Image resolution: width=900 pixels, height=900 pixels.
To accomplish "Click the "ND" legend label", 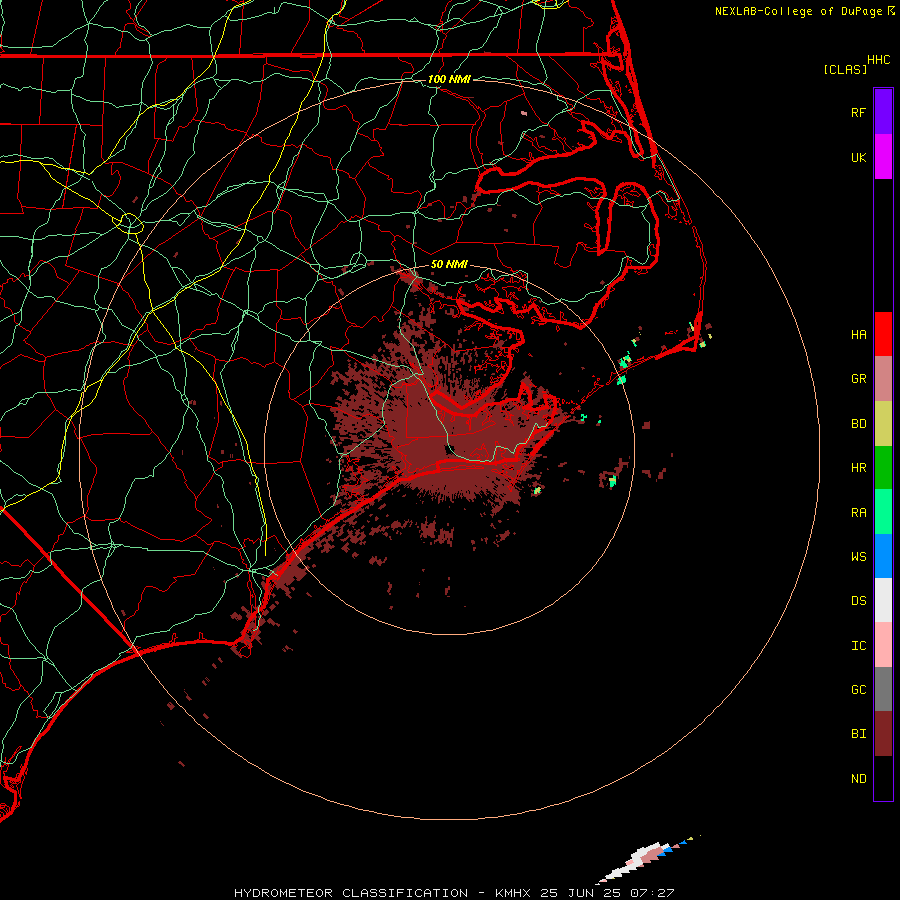I will tap(858, 778).
